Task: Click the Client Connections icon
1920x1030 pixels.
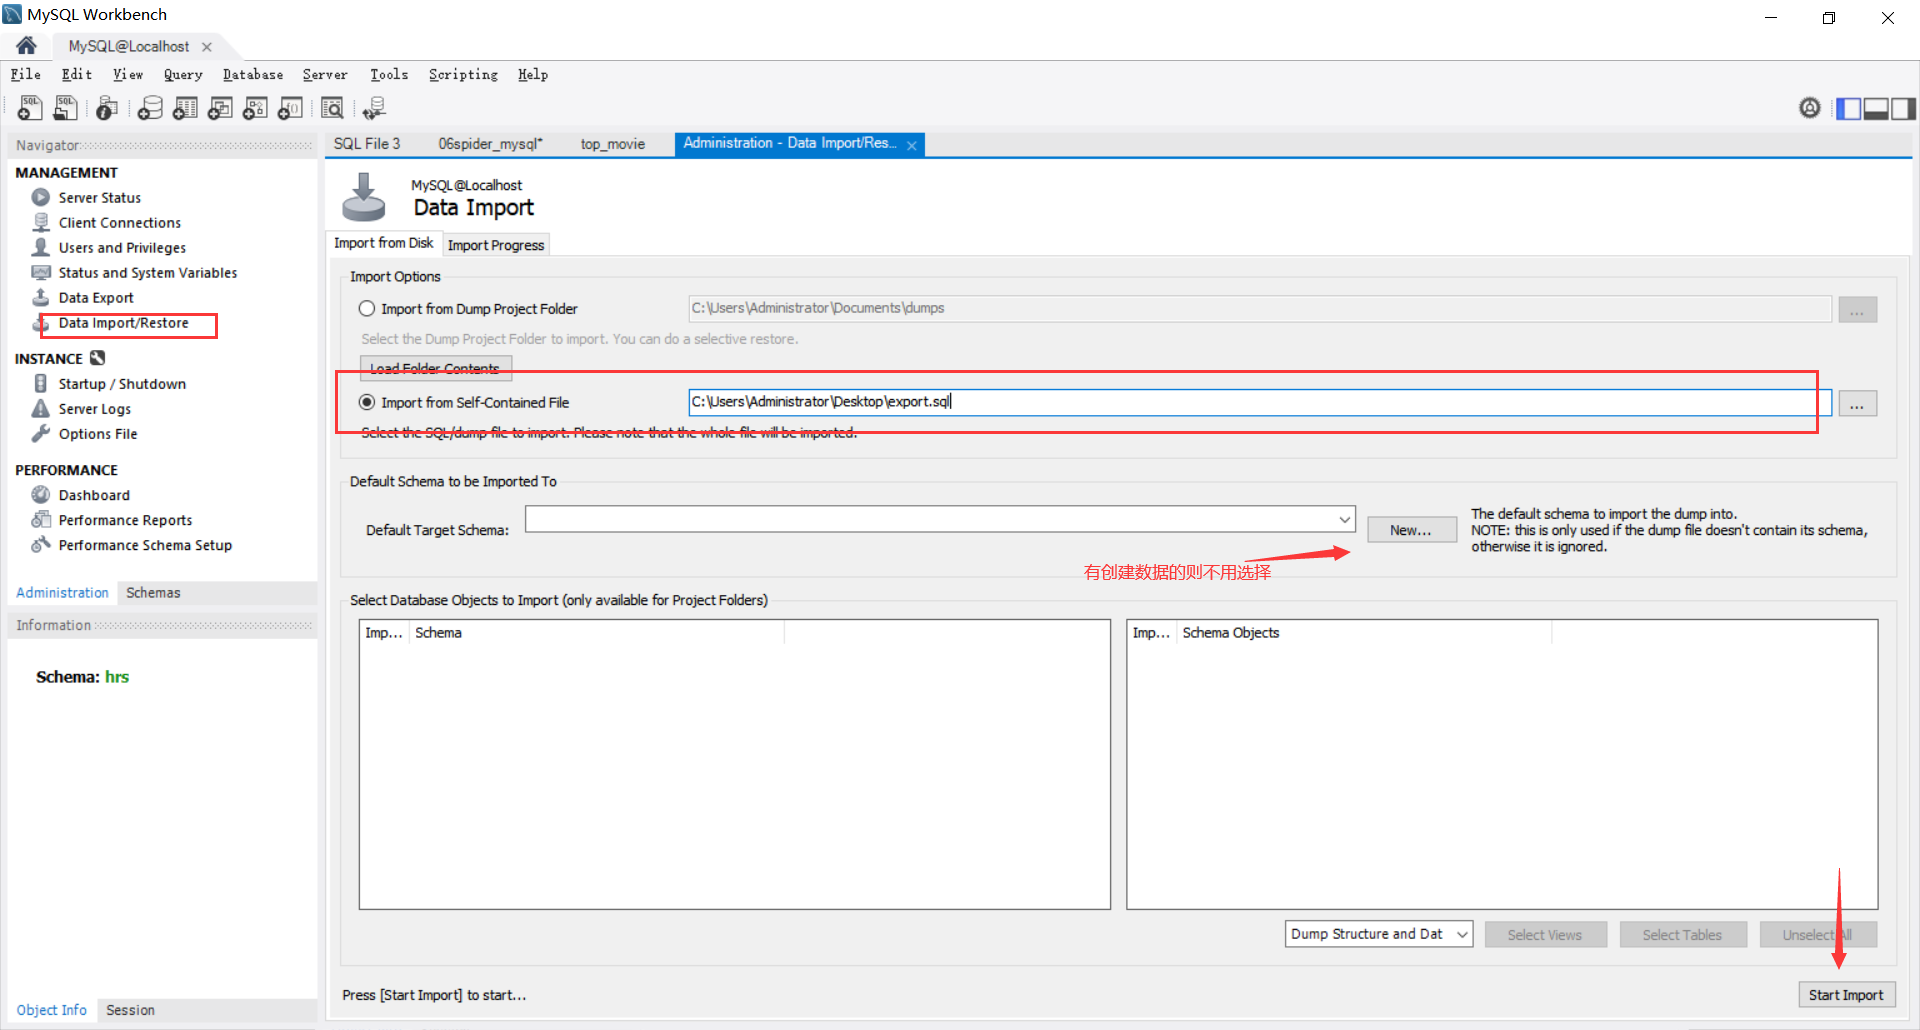Action: click(41, 222)
